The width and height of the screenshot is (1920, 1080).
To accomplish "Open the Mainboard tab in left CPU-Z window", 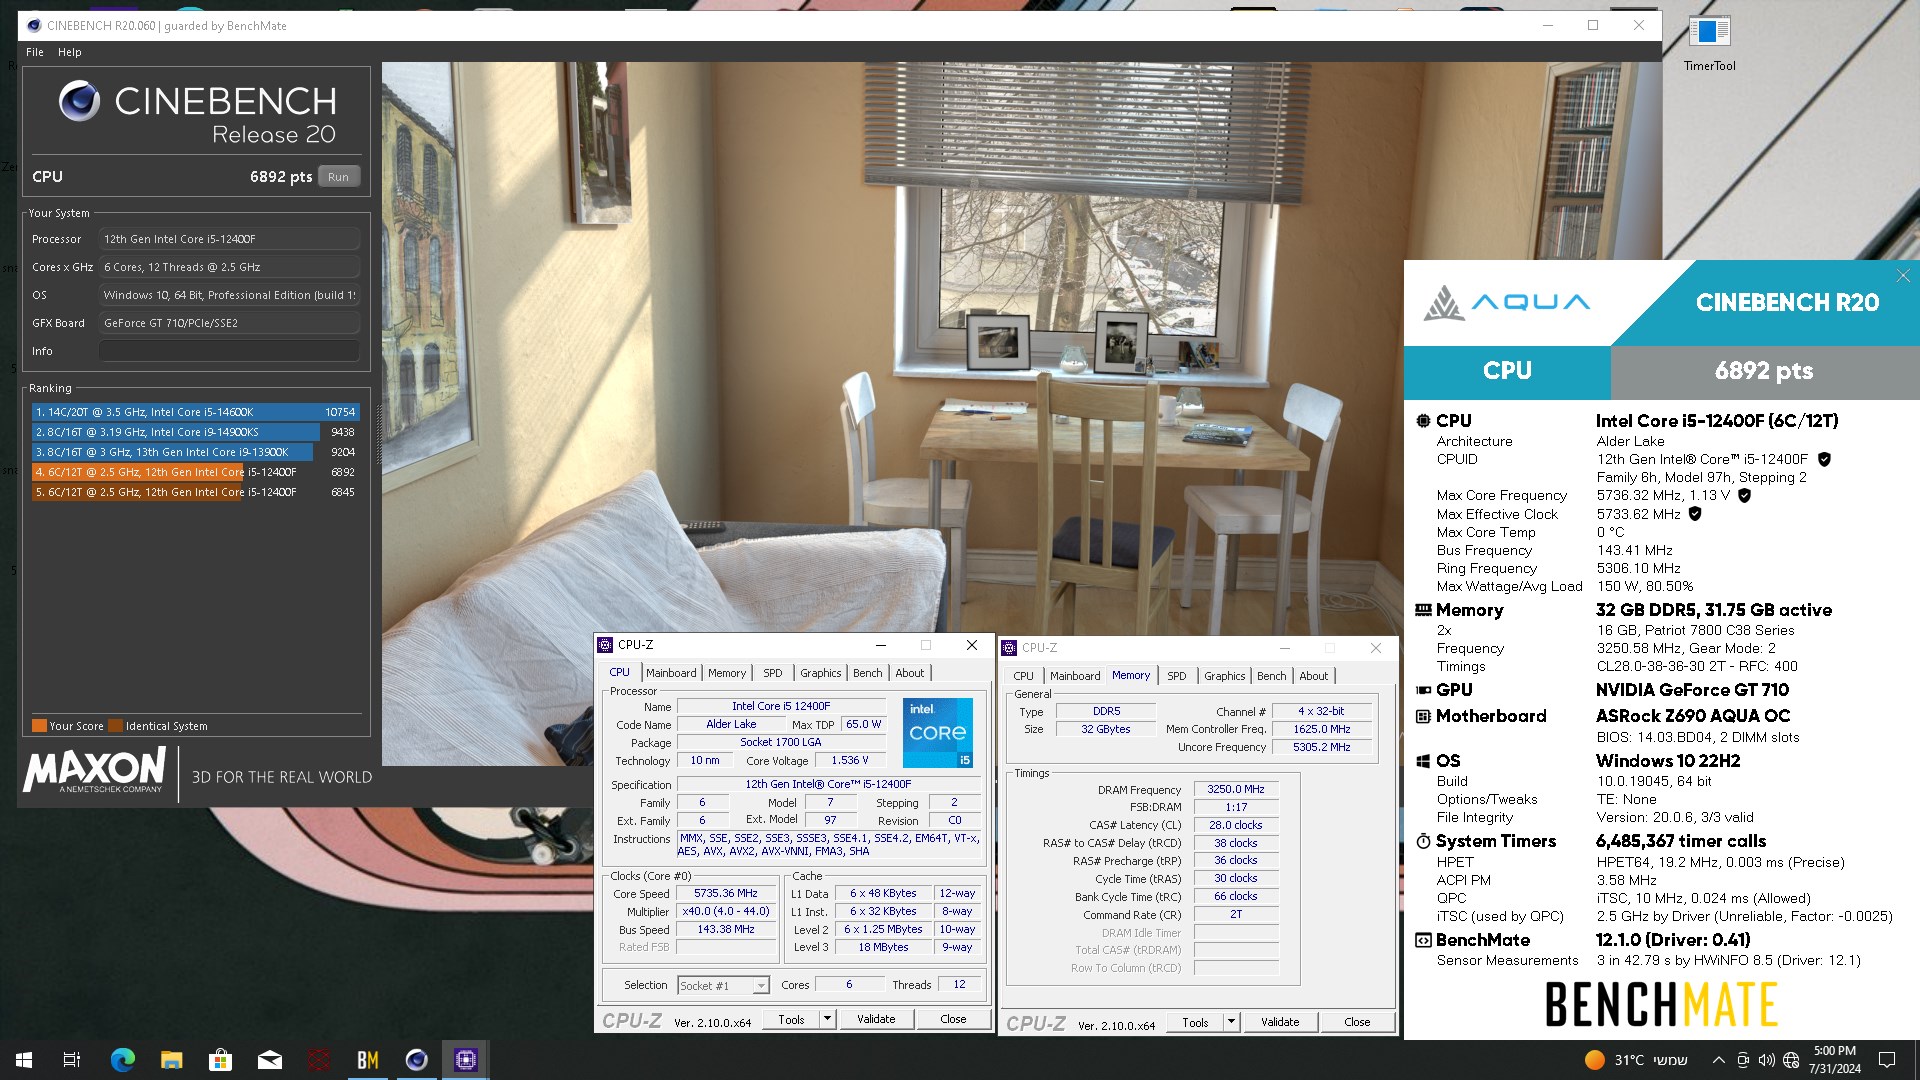I will [671, 673].
